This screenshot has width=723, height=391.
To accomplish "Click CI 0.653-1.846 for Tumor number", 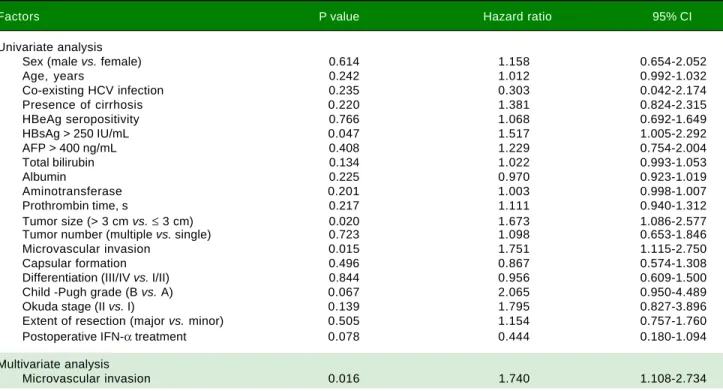I will pyautogui.click(x=673, y=234).
